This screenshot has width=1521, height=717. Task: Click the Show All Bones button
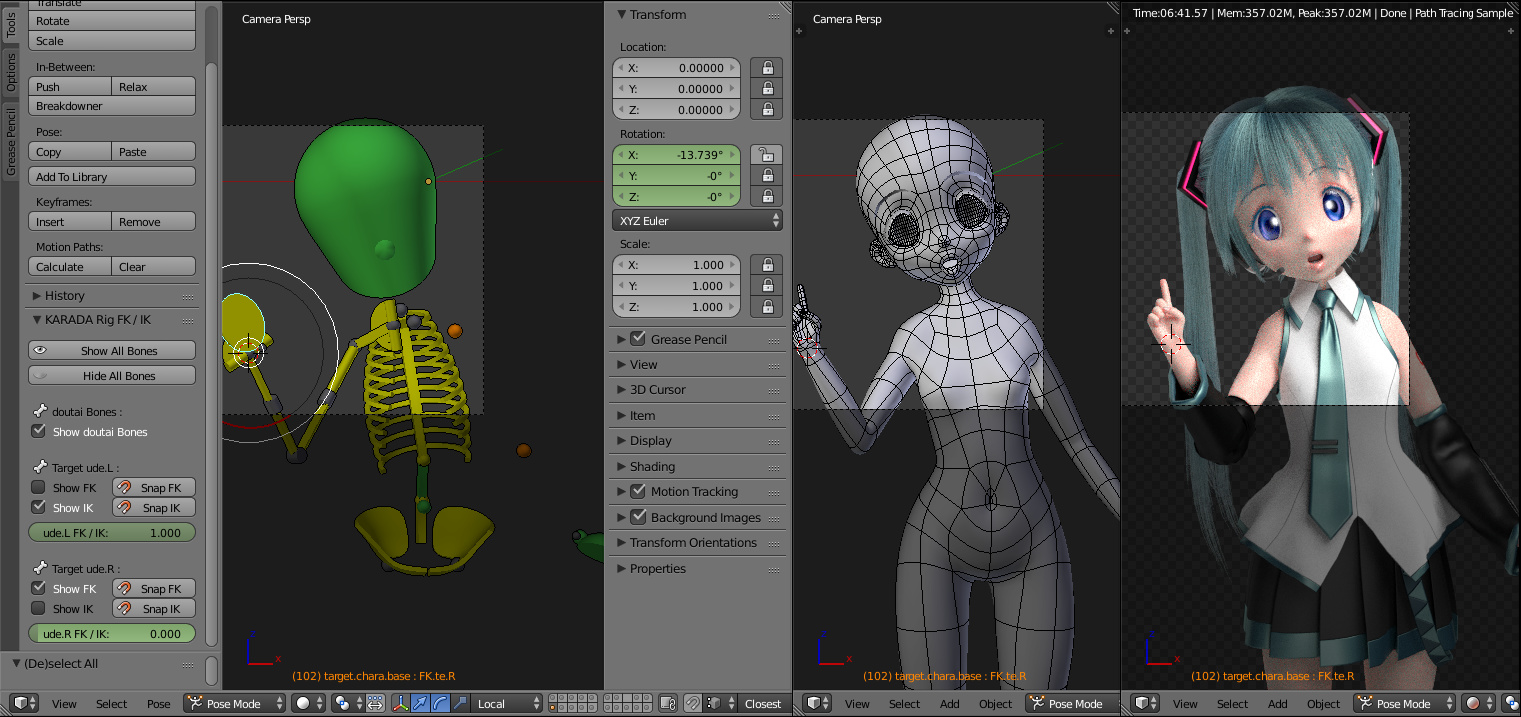(112, 351)
